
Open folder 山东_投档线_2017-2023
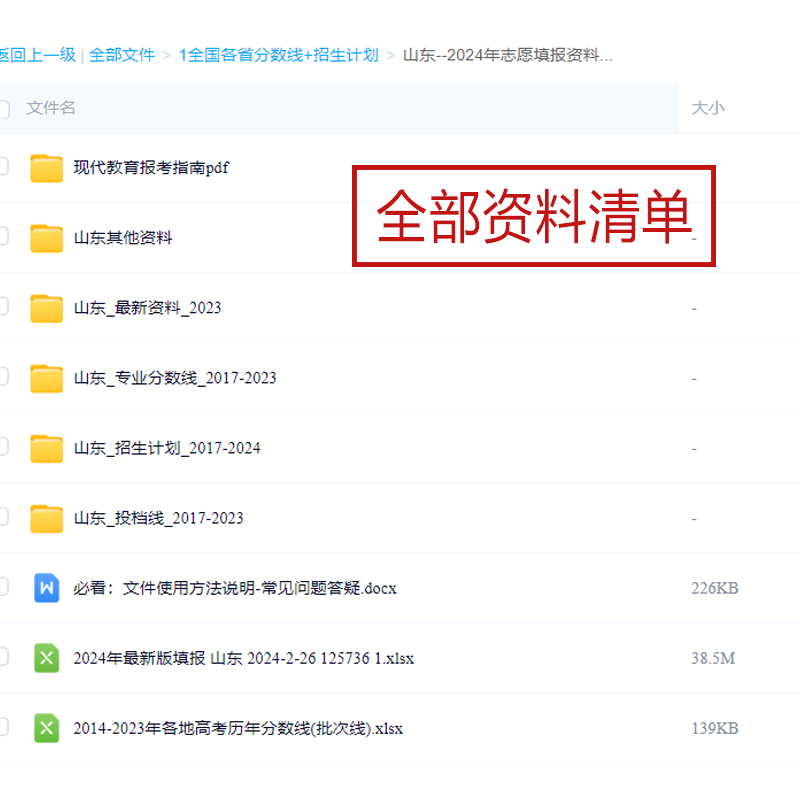point(158,518)
